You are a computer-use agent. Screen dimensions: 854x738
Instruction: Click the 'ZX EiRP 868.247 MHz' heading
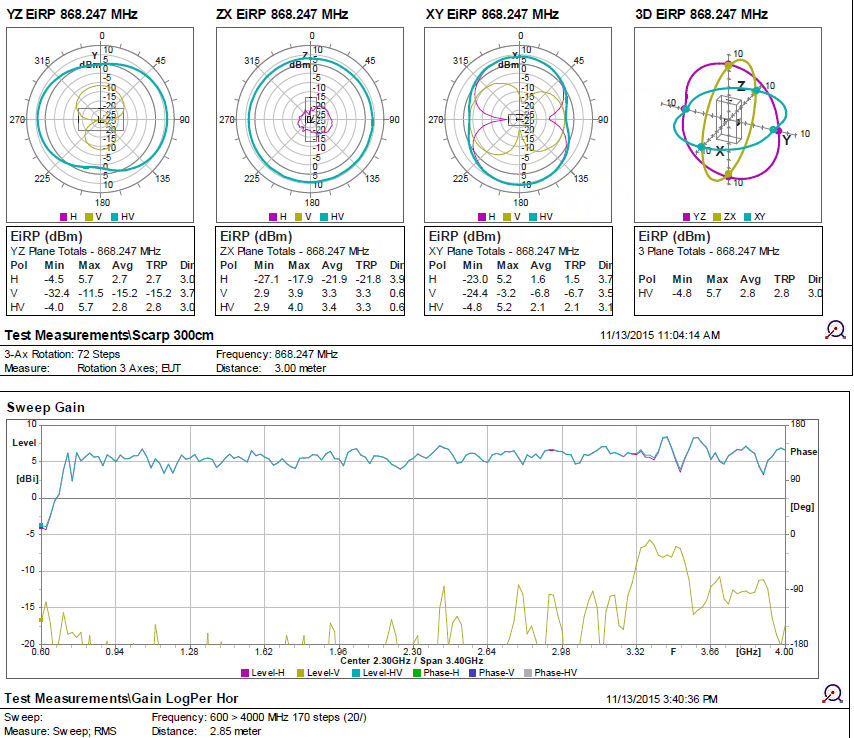[282, 14]
